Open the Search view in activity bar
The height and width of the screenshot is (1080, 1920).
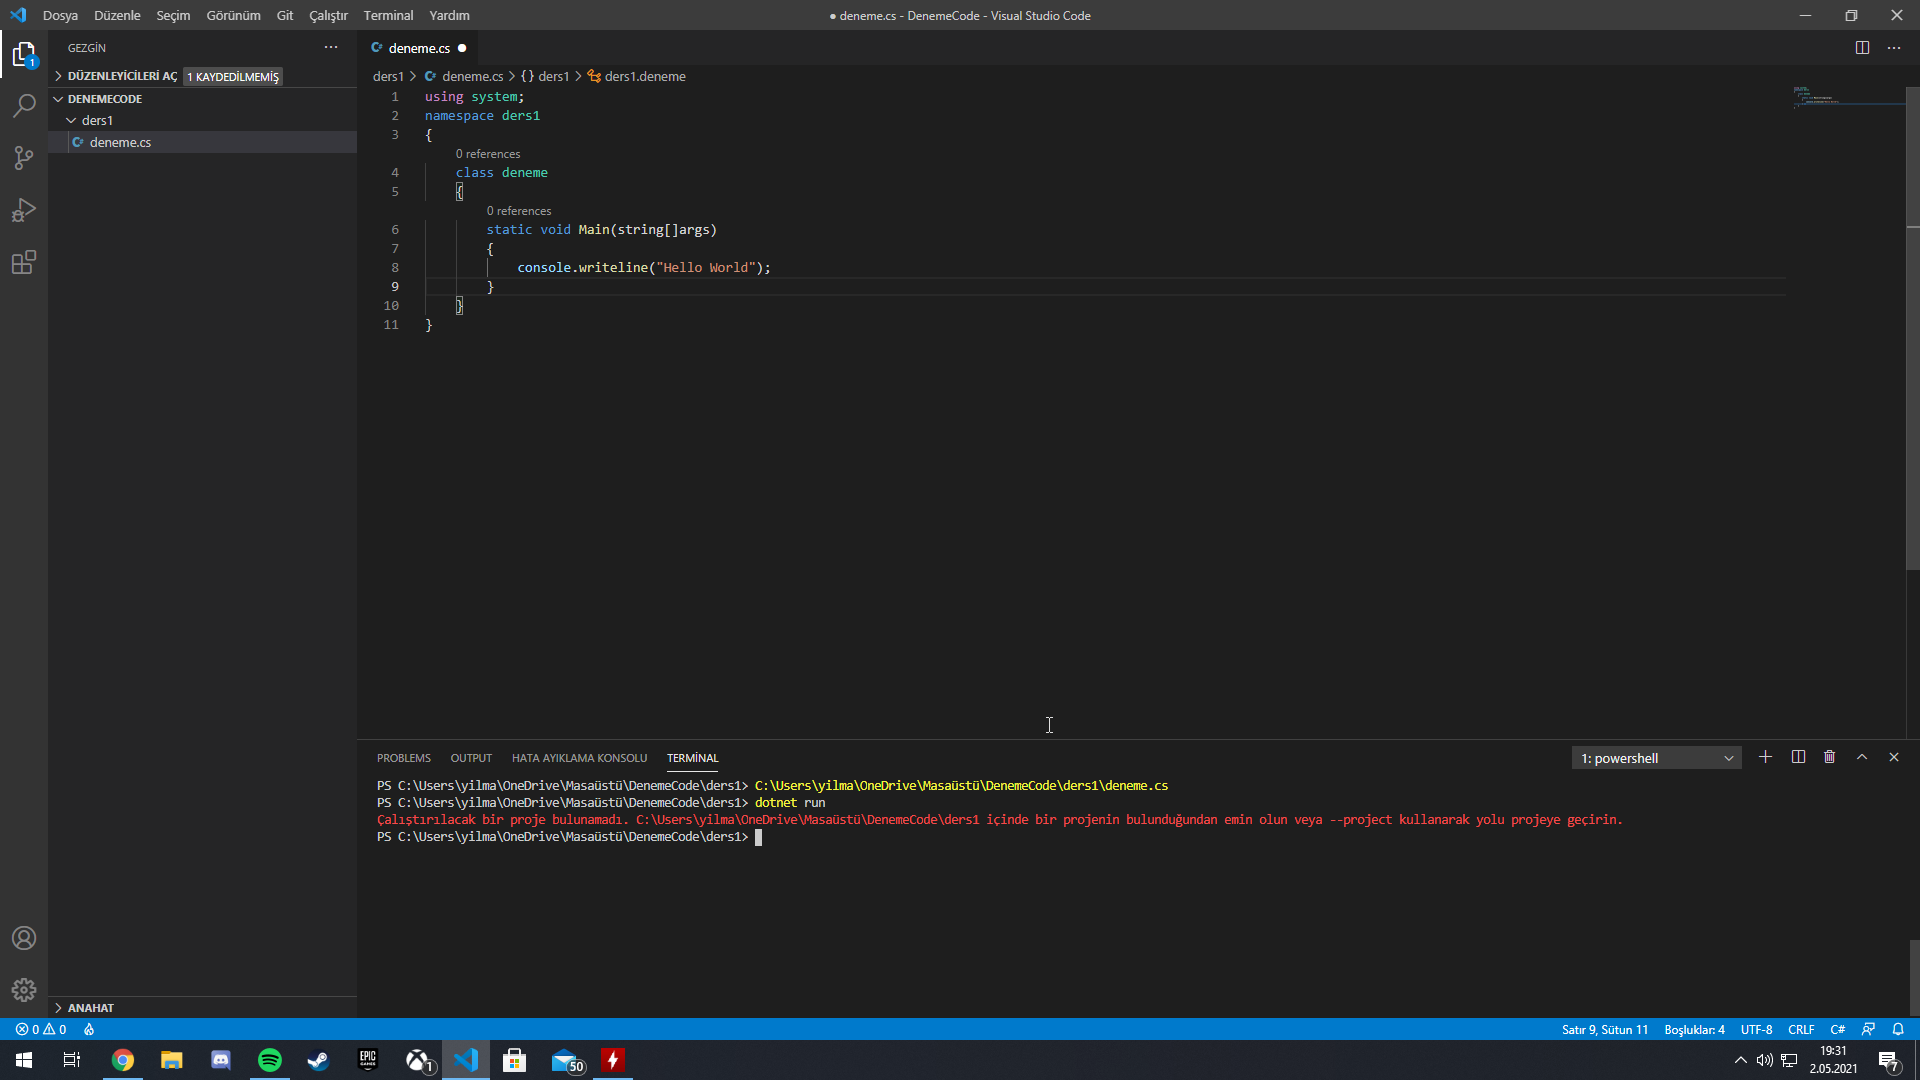[x=24, y=105]
